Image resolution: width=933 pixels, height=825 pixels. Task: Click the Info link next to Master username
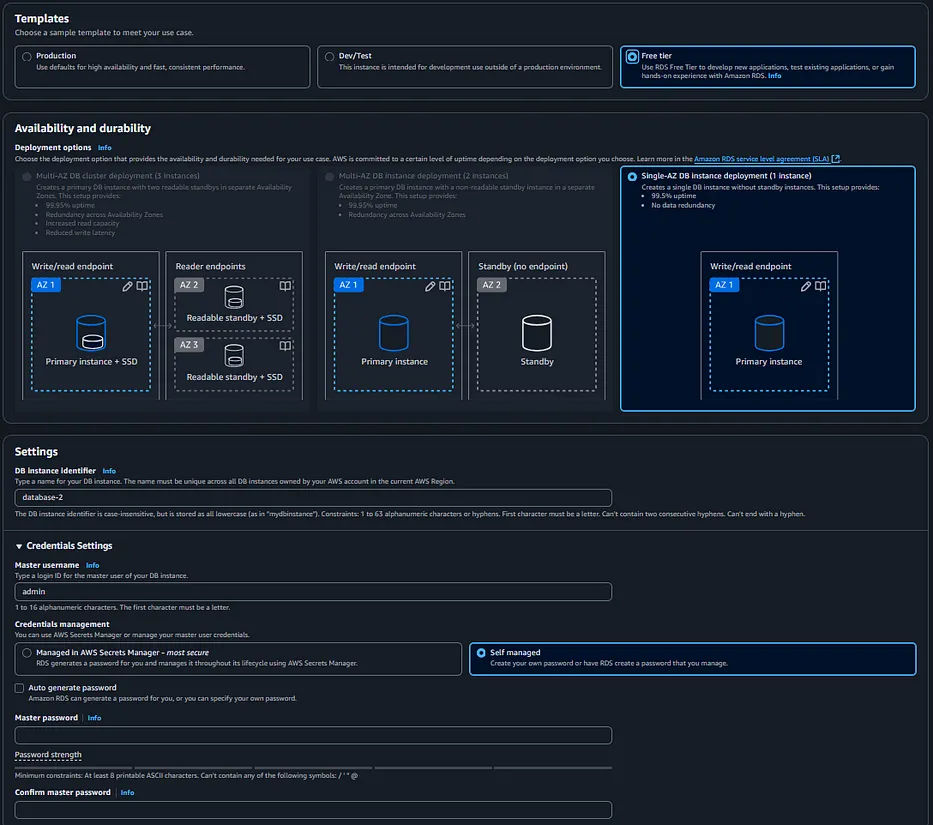coord(93,564)
